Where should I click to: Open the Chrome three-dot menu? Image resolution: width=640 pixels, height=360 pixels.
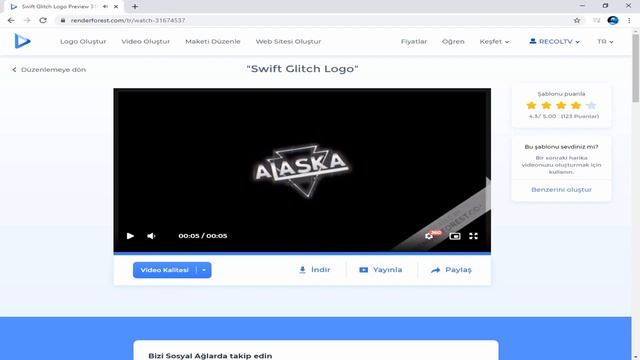[629, 20]
